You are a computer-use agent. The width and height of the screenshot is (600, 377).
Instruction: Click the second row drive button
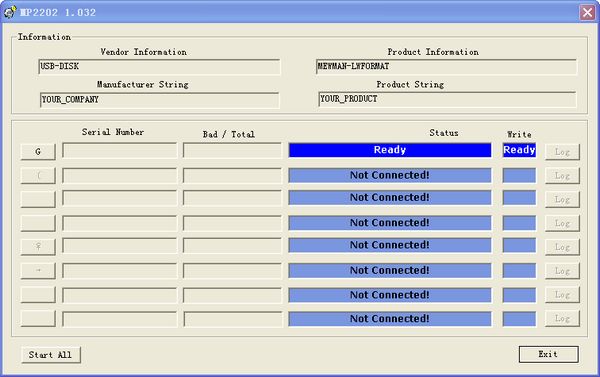(x=38, y=176)
